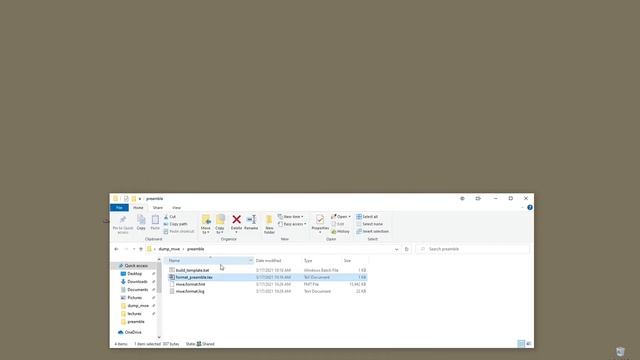Go up one folder level arrow

click(x=141, y=249)
